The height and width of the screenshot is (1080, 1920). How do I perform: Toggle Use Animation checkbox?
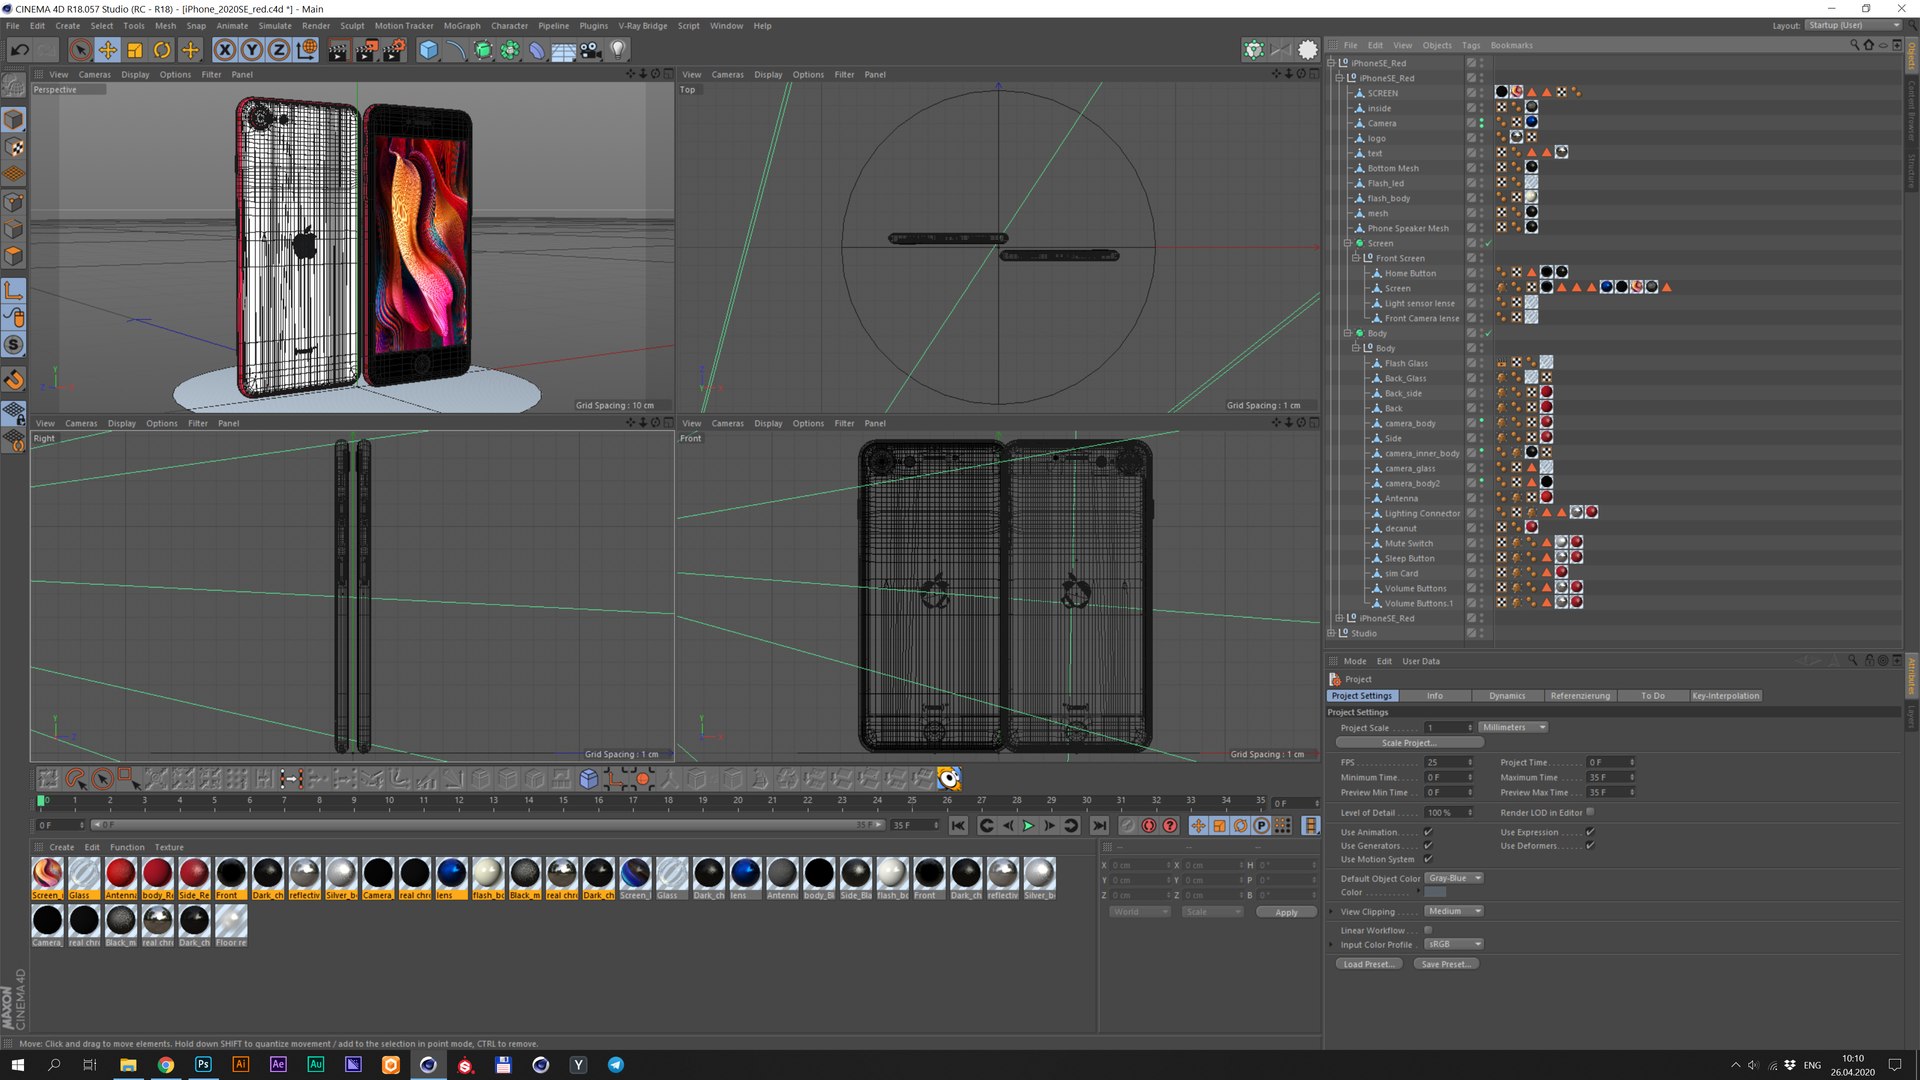[1428, 832]
